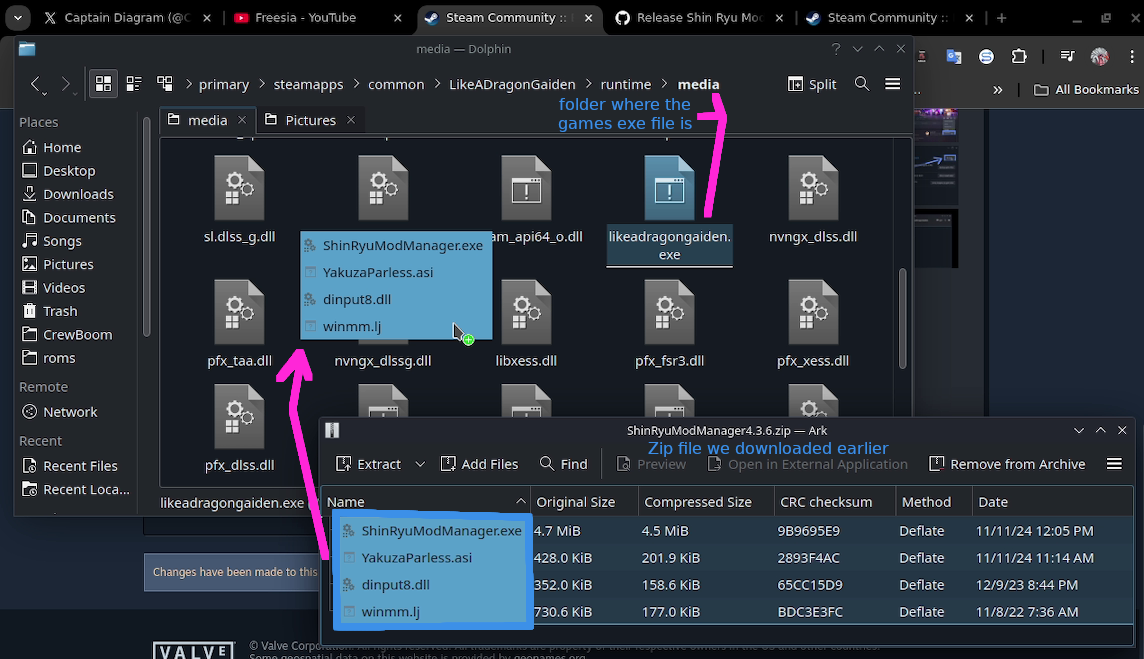Screen dimensions: 1144x659
Task: Sort Ark list by Date column
Action: [1053, 502]
